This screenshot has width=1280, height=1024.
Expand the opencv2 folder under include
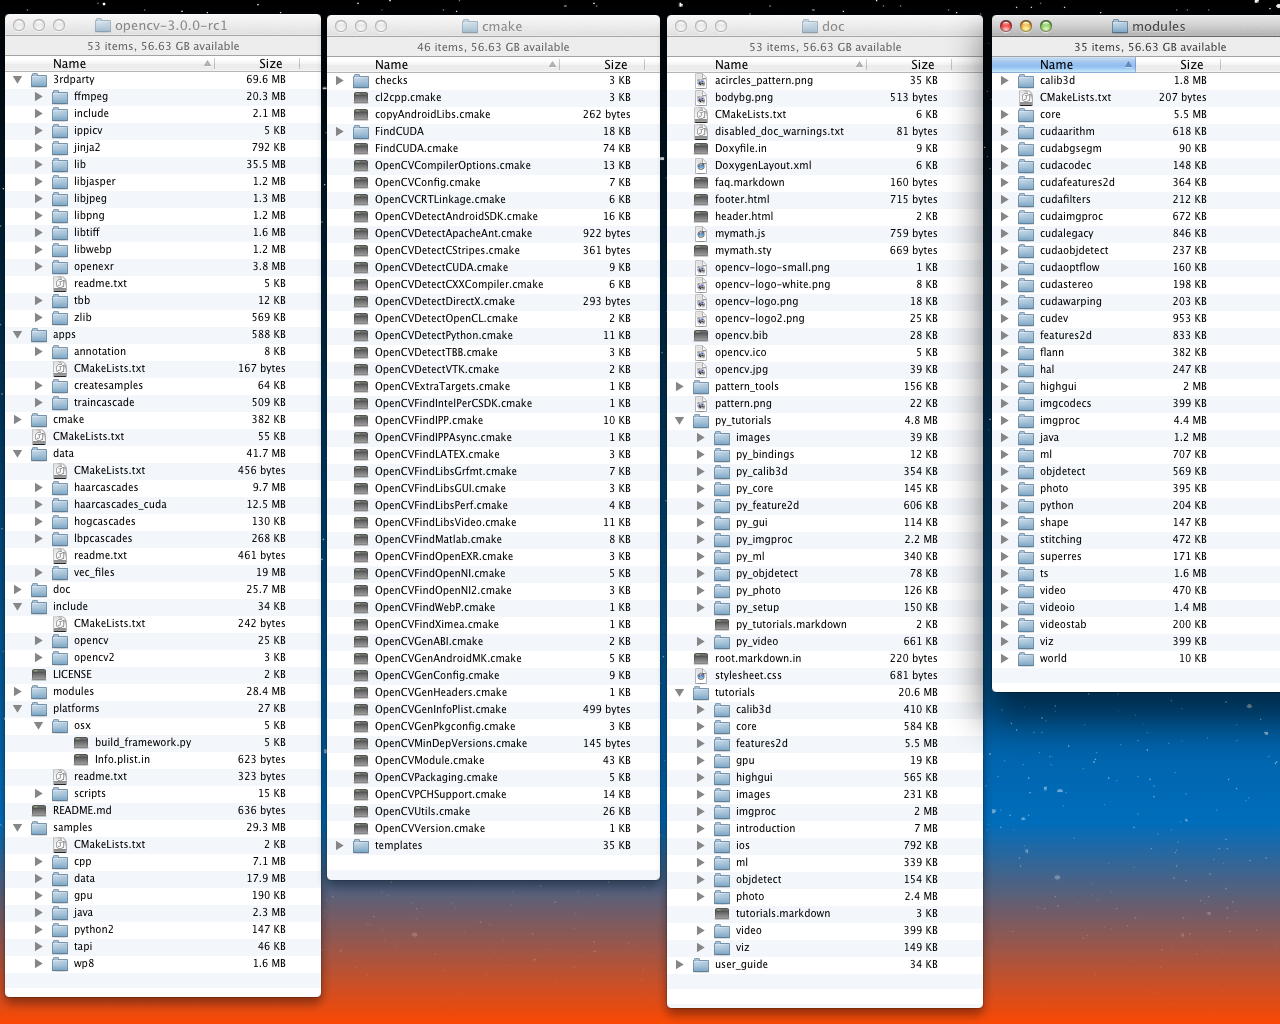(39, 658)
